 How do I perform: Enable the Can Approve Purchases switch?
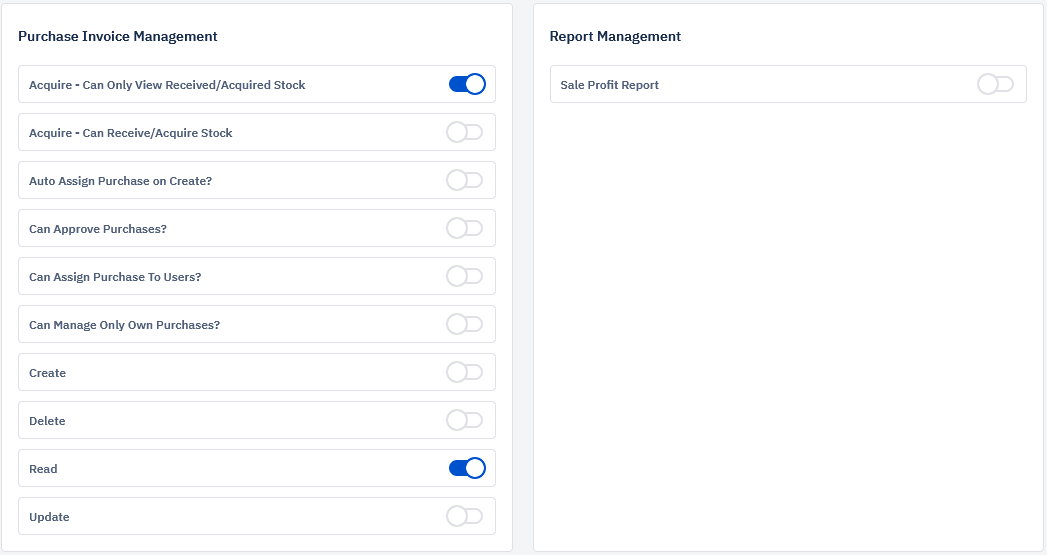[465, 228]
